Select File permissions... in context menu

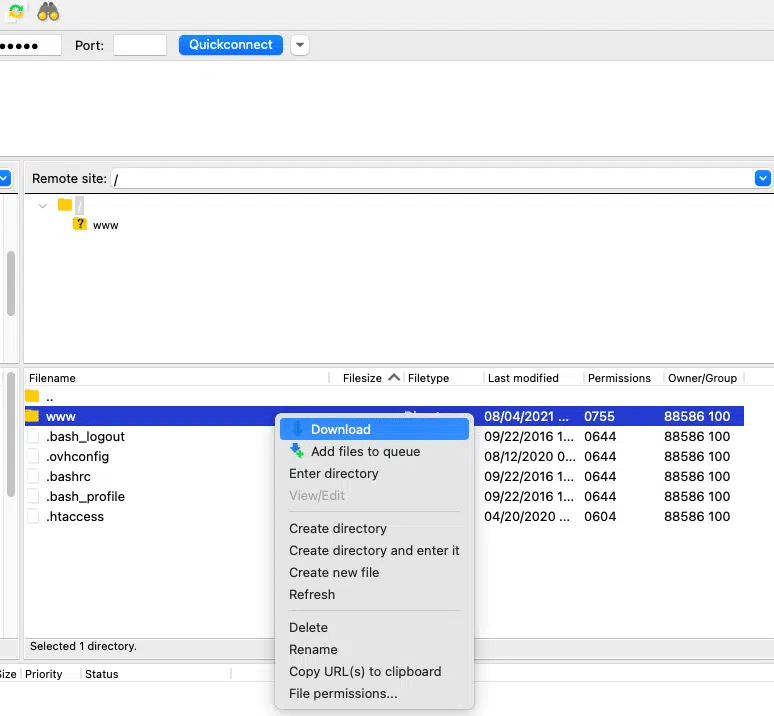(343, 694)
